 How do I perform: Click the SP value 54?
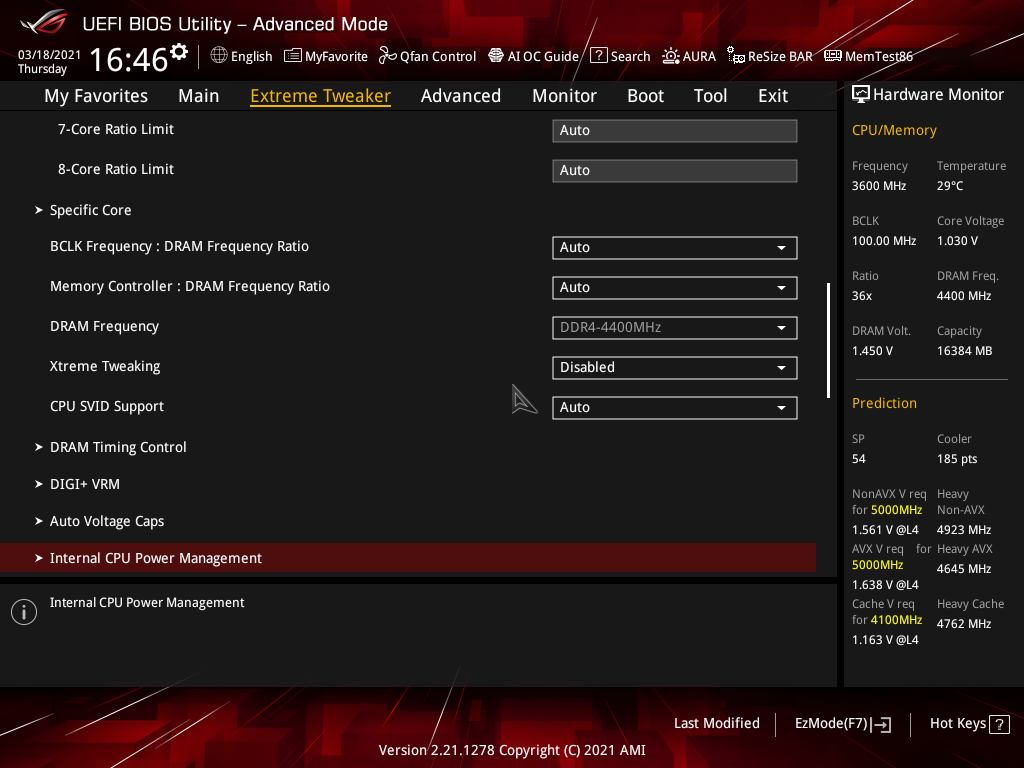(859, 459)
